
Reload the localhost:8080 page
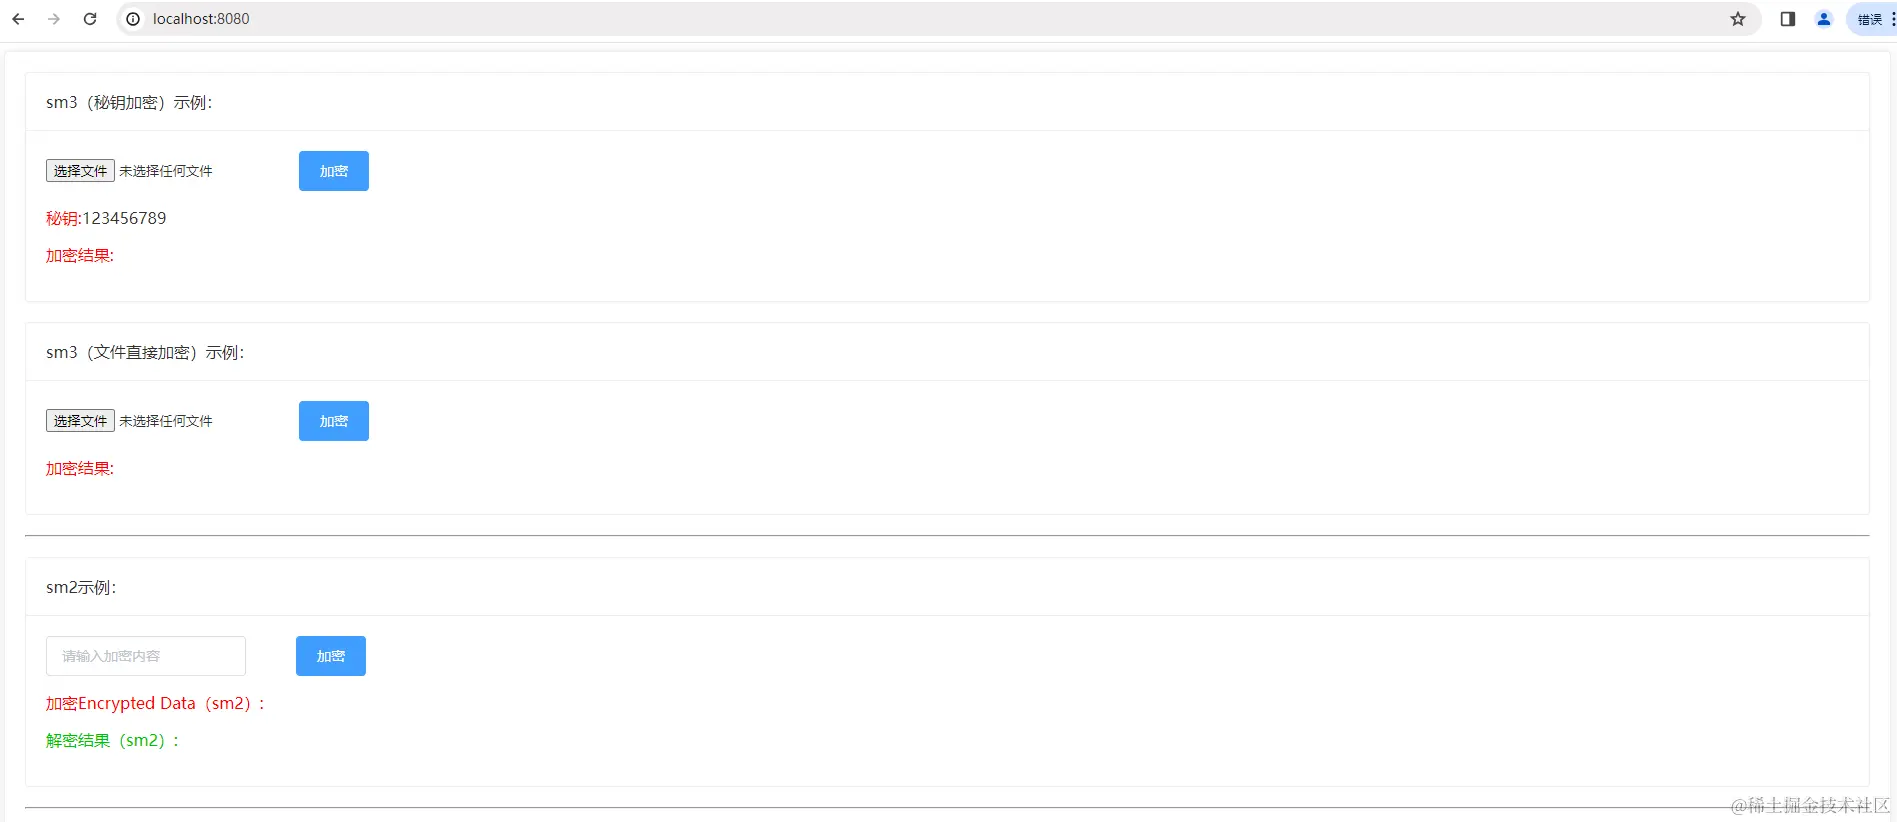90,19
